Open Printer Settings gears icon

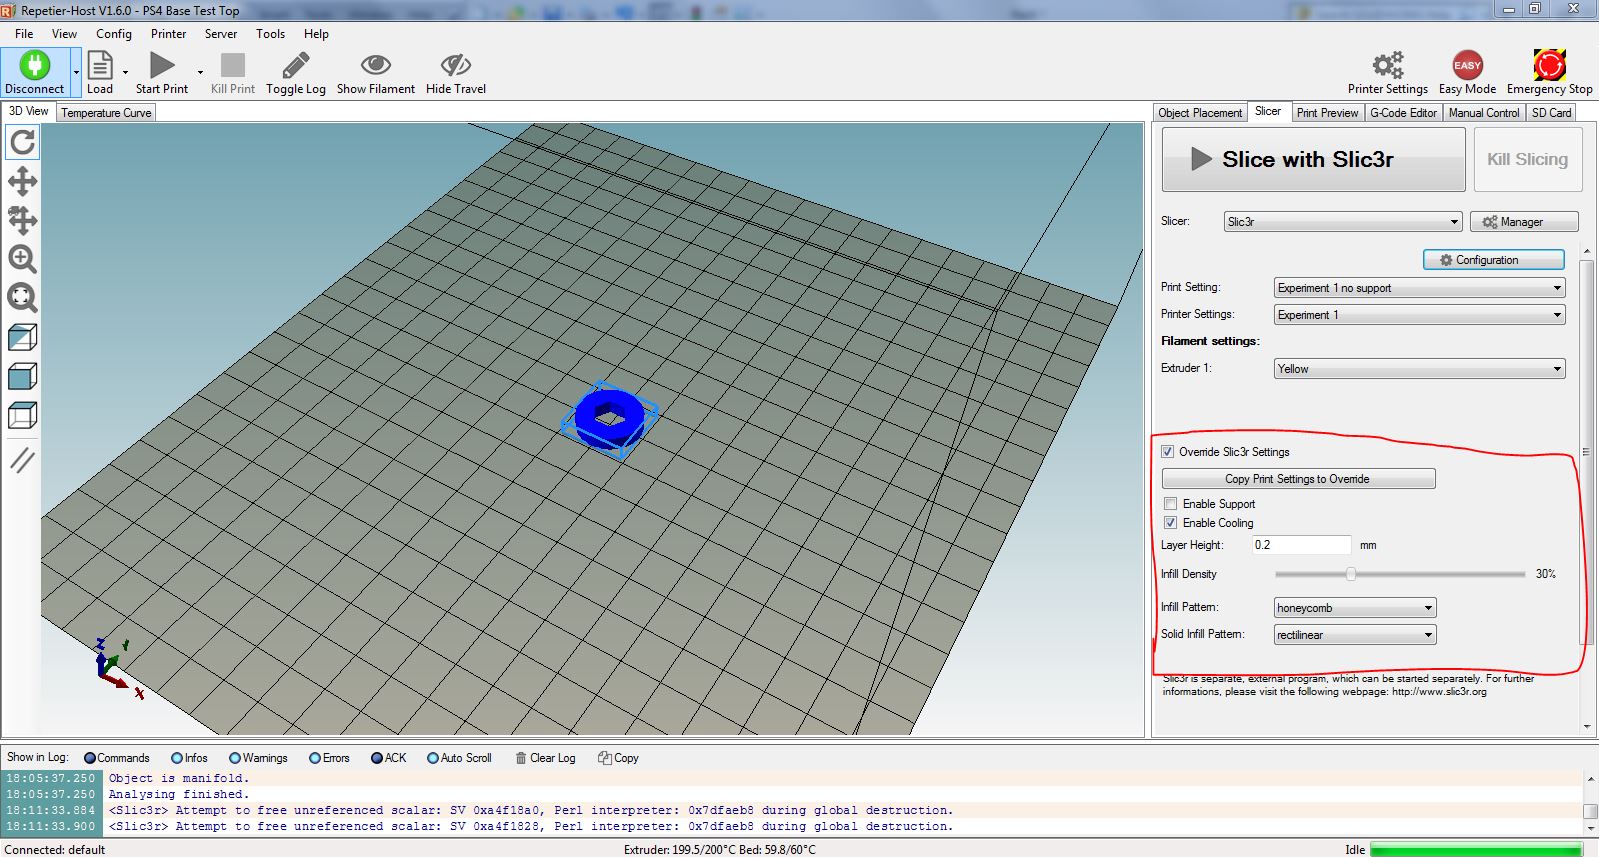[1387, 65]
